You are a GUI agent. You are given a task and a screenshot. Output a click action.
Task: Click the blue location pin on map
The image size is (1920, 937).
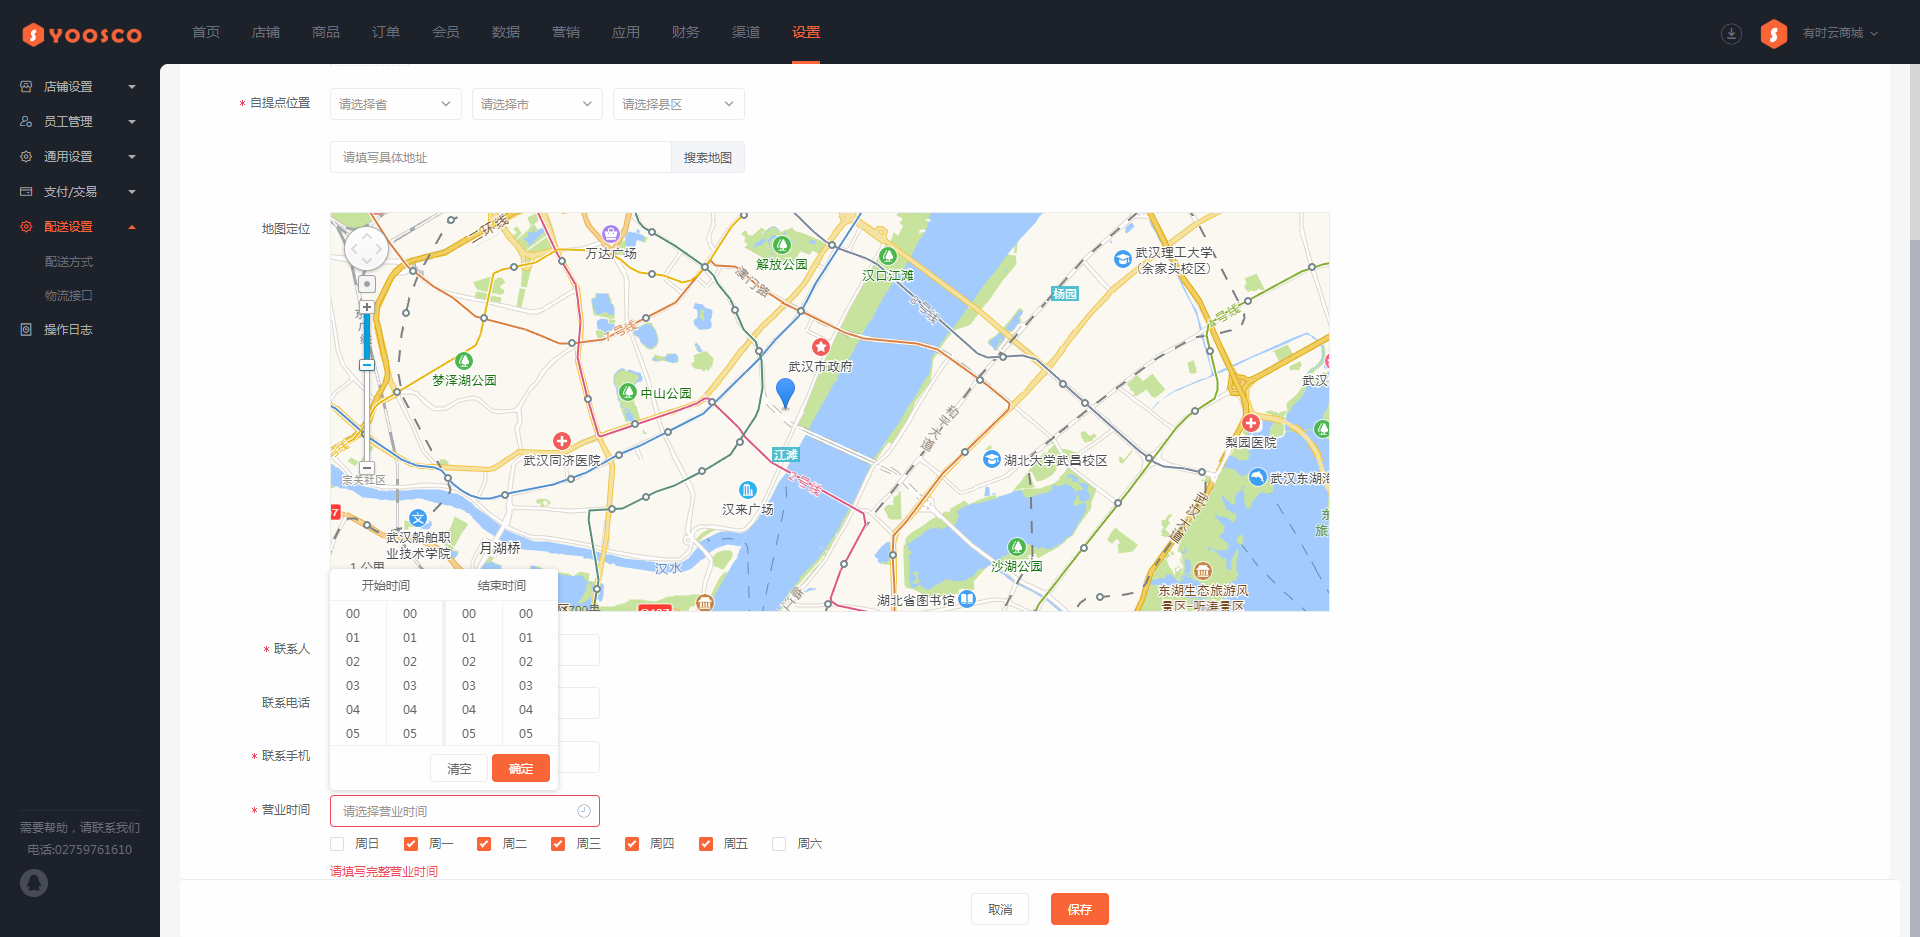(x=786, y=392)
